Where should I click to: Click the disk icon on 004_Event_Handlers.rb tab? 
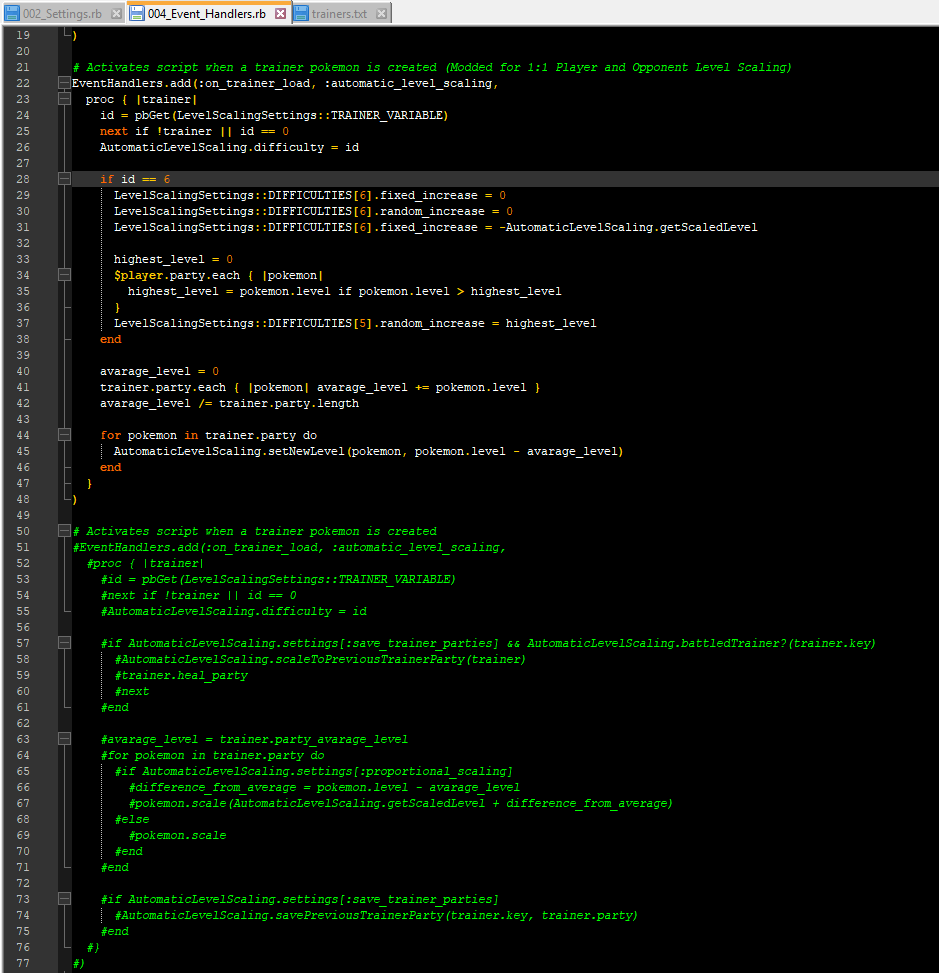tap(137, 14)
